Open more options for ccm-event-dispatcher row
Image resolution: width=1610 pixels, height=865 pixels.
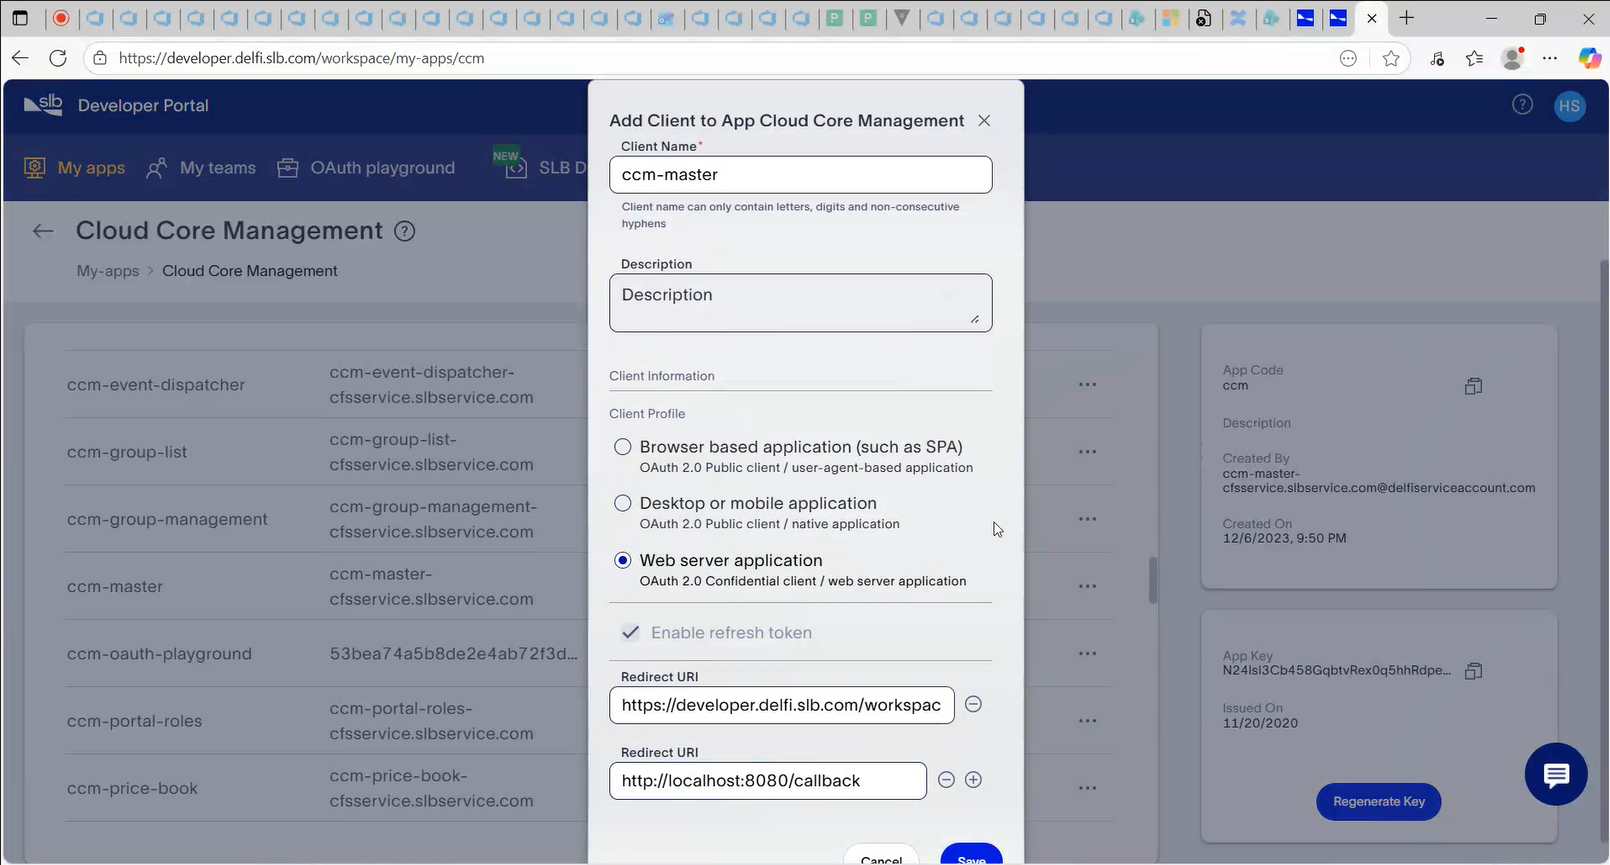1088,385
